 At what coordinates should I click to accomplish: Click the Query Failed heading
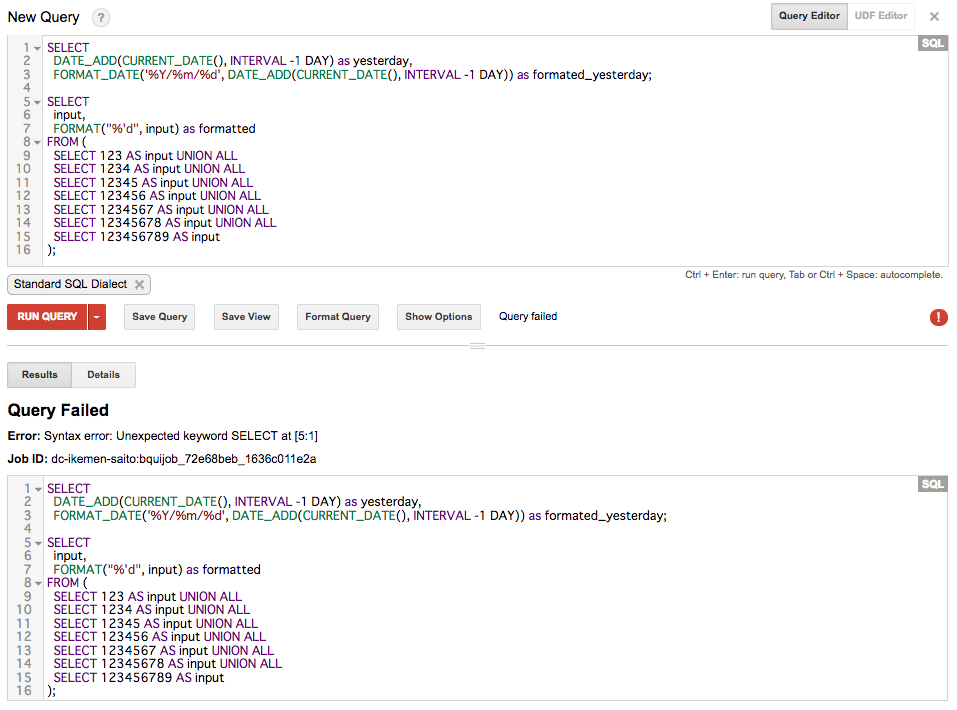(58, 410)
